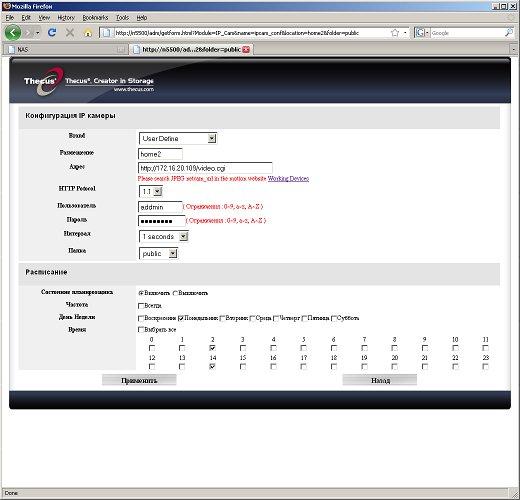
Task: Open the folder dropdown showing public
Action: point(158,254)
